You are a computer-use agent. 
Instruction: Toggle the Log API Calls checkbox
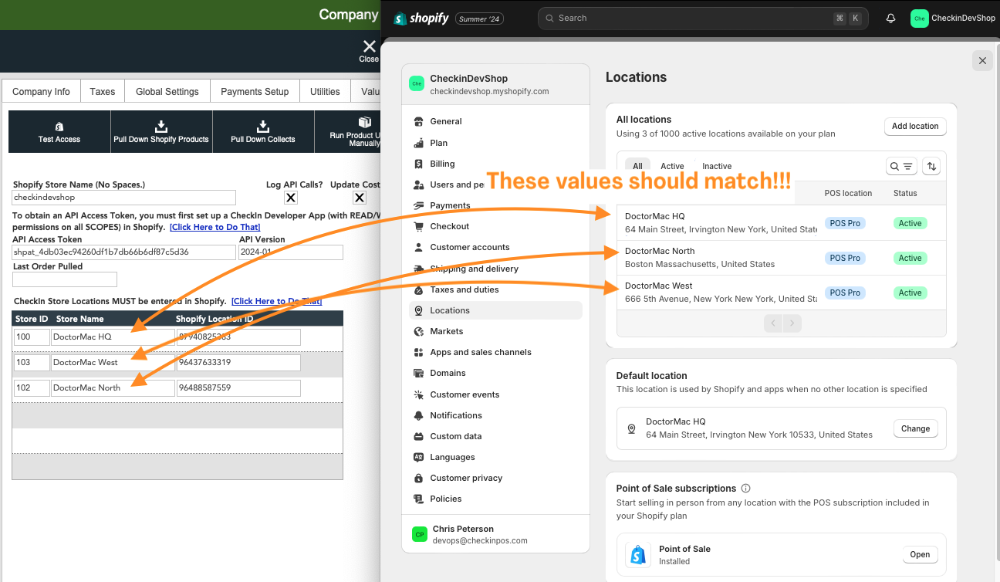tap(292, 198)
